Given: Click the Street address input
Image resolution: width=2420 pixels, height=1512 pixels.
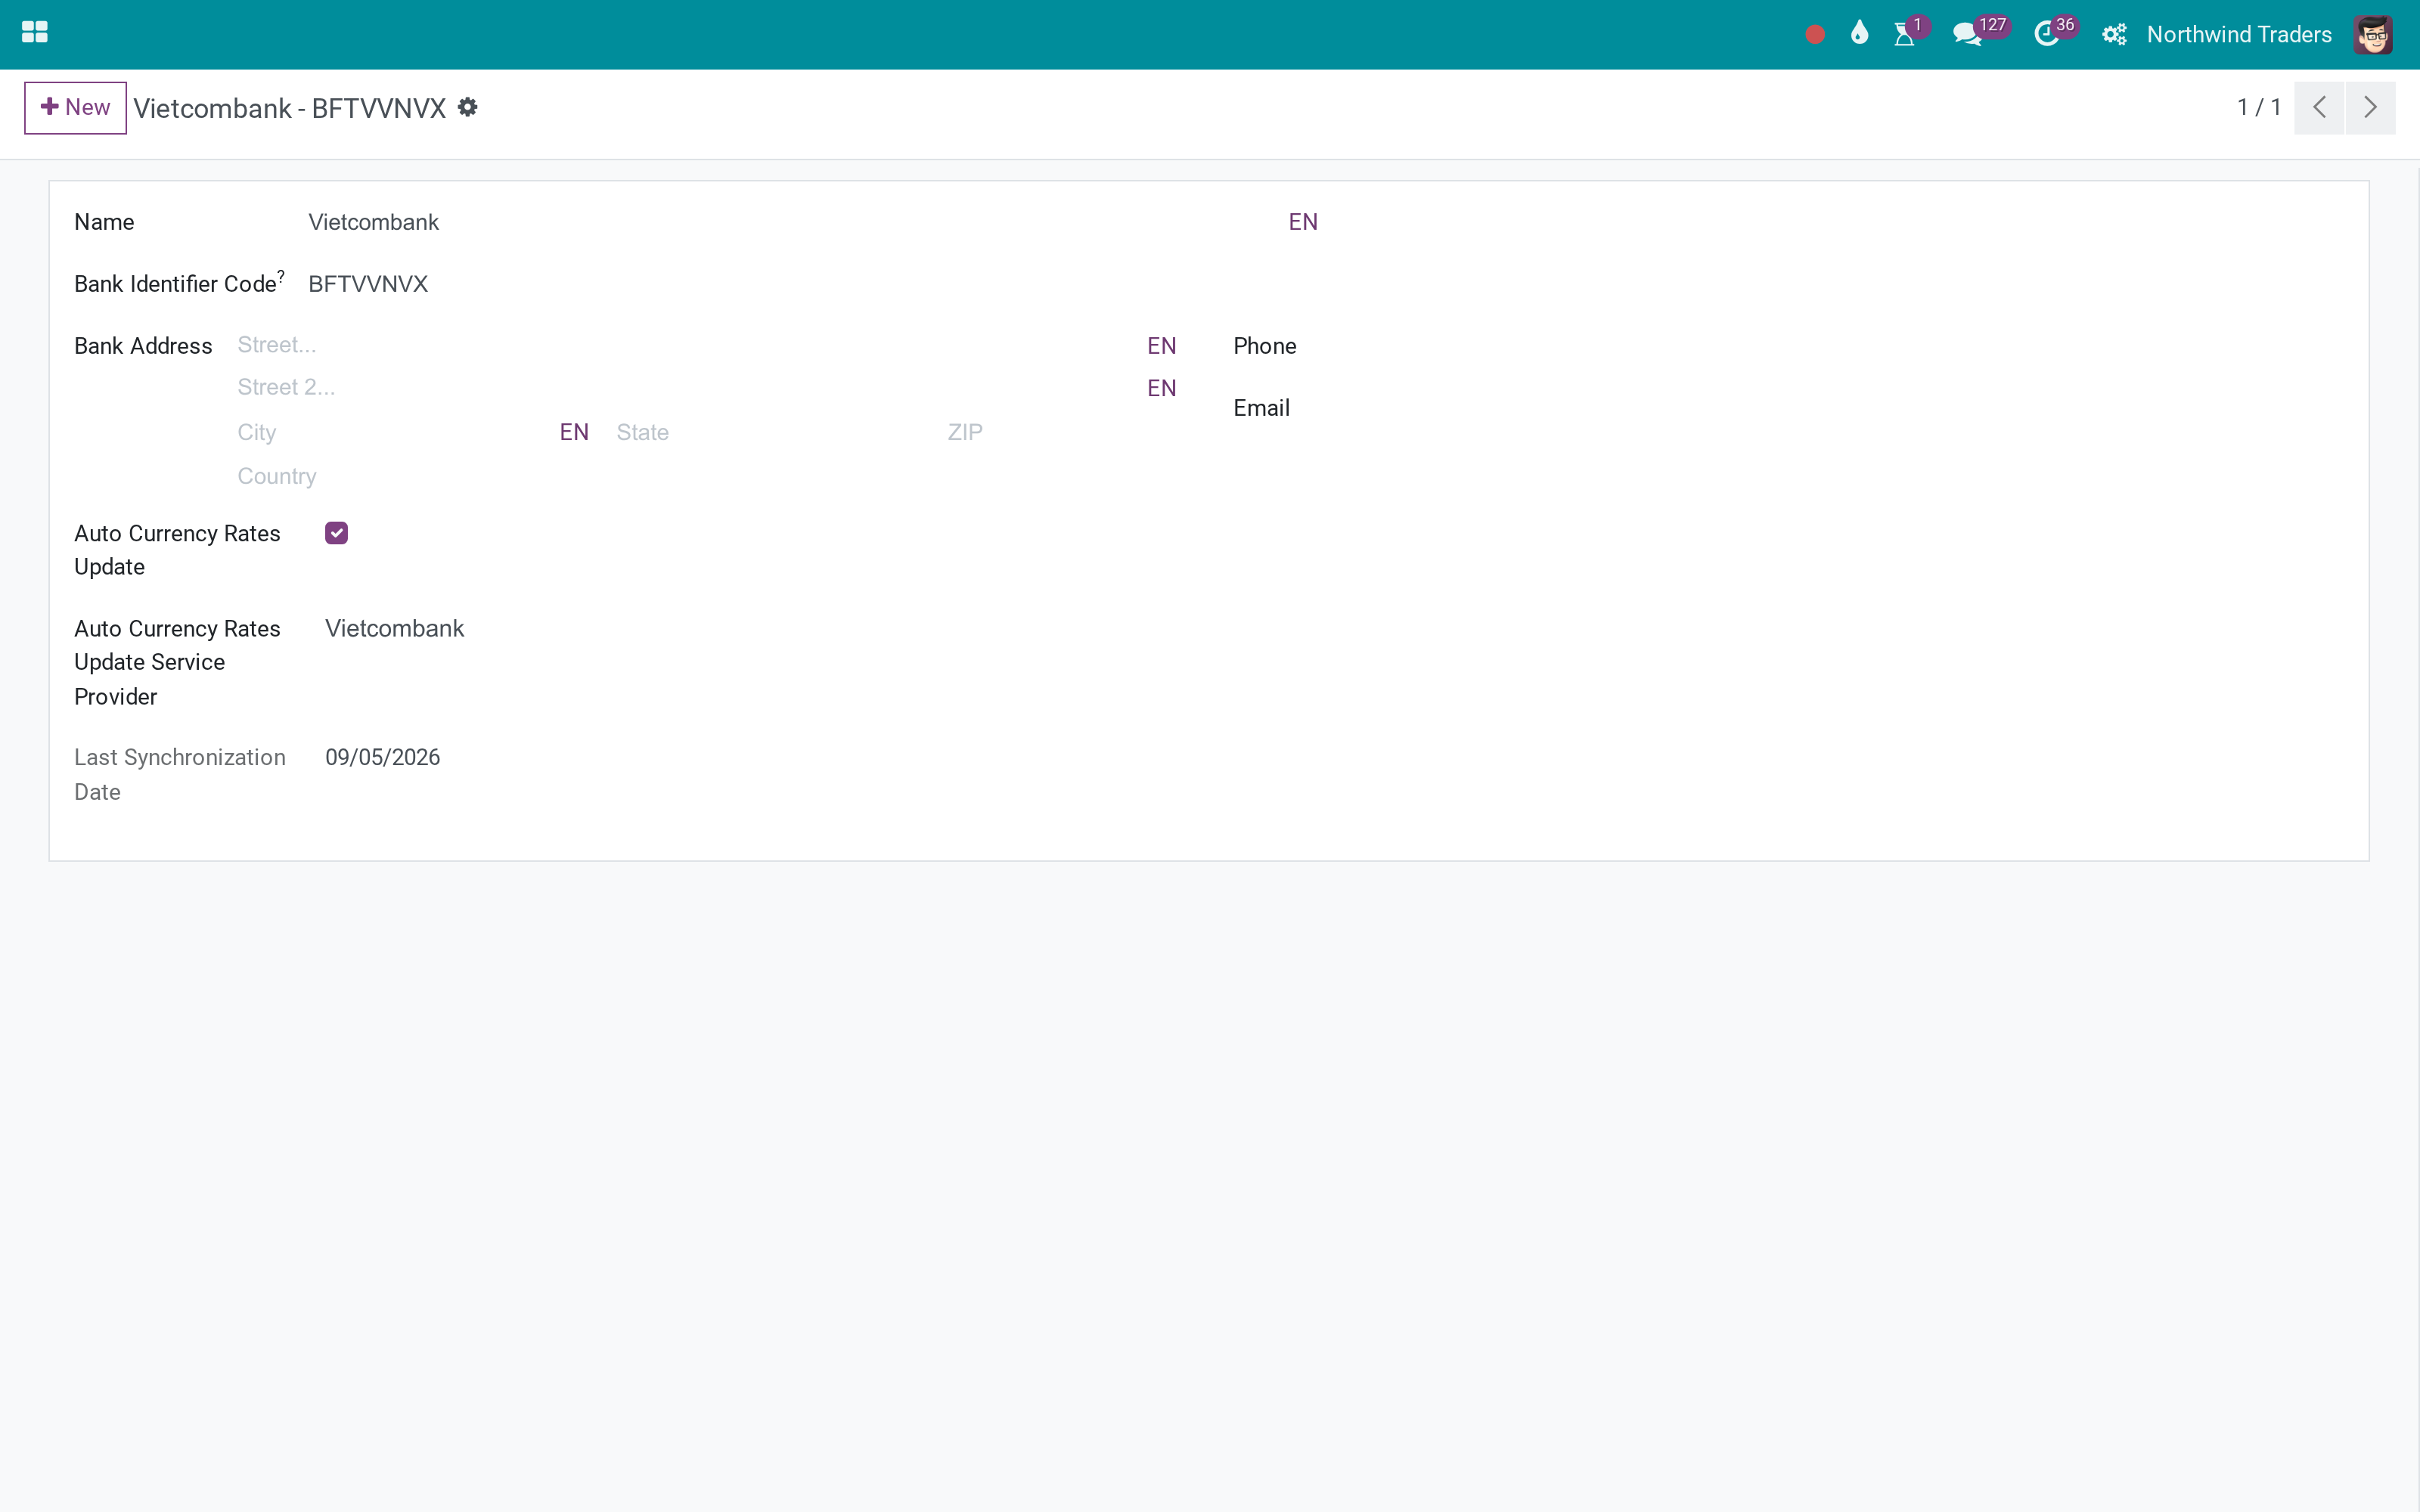Looking at the screenshot, I should (688, 345).
